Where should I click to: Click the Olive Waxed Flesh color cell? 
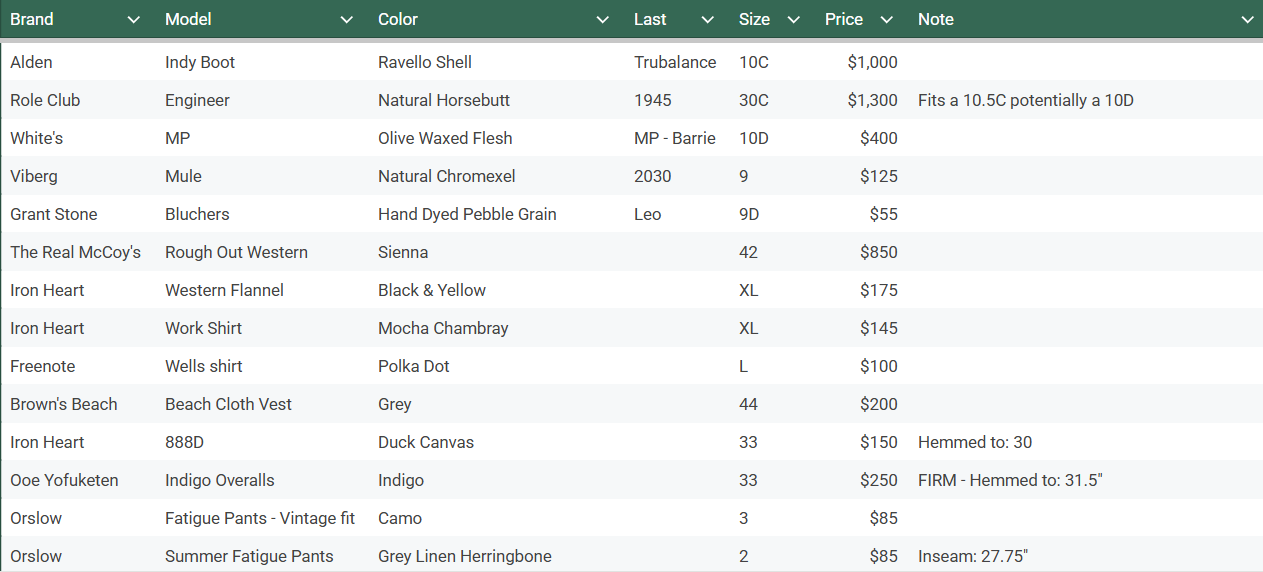(x=445, y=138)
